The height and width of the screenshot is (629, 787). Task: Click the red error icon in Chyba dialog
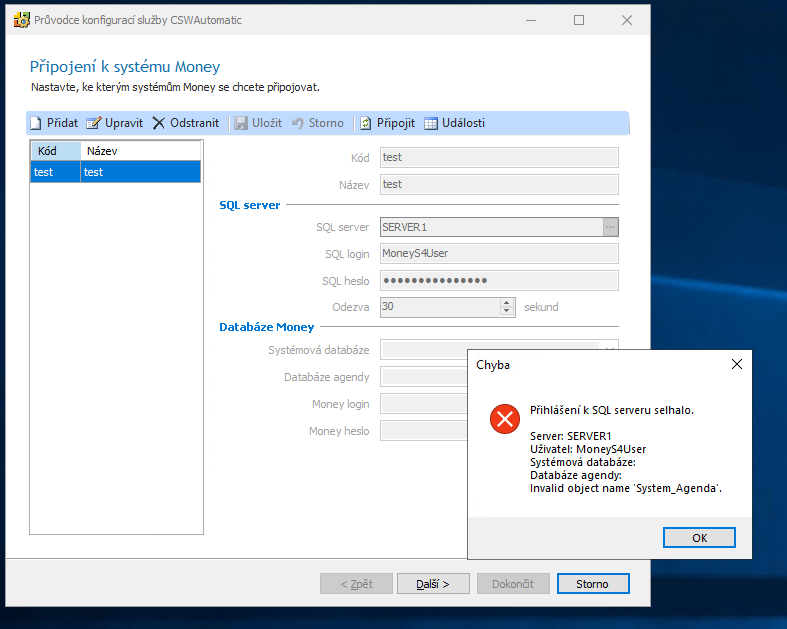[505, 418]
